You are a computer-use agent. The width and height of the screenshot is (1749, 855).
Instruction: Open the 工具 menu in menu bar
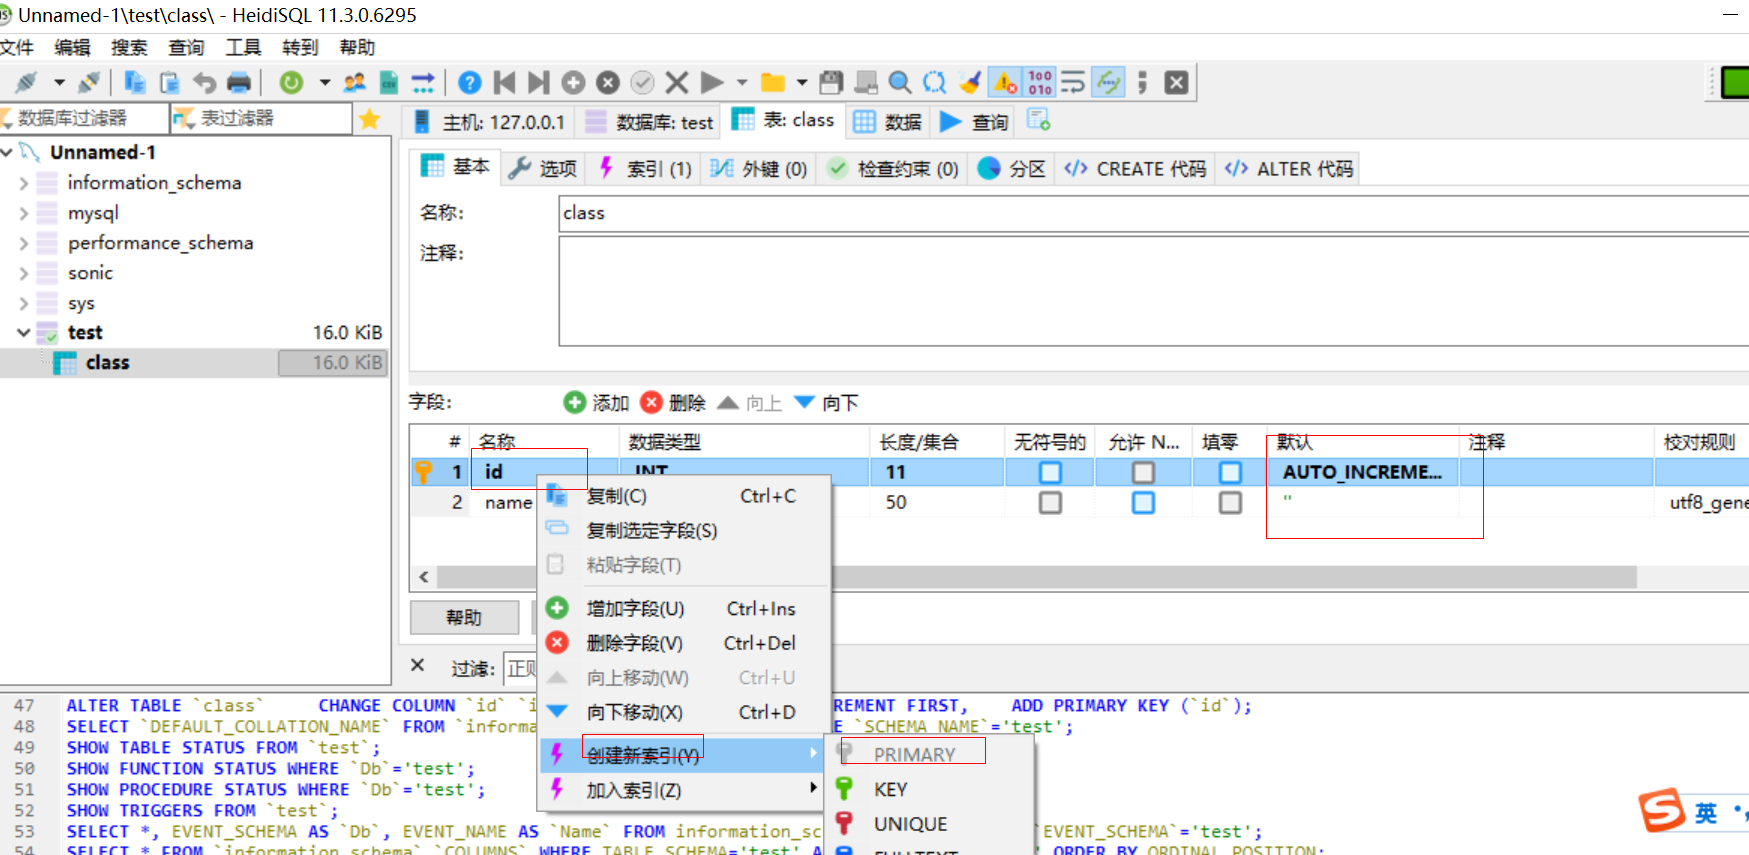pyautogui.click(x=242, y=47)
